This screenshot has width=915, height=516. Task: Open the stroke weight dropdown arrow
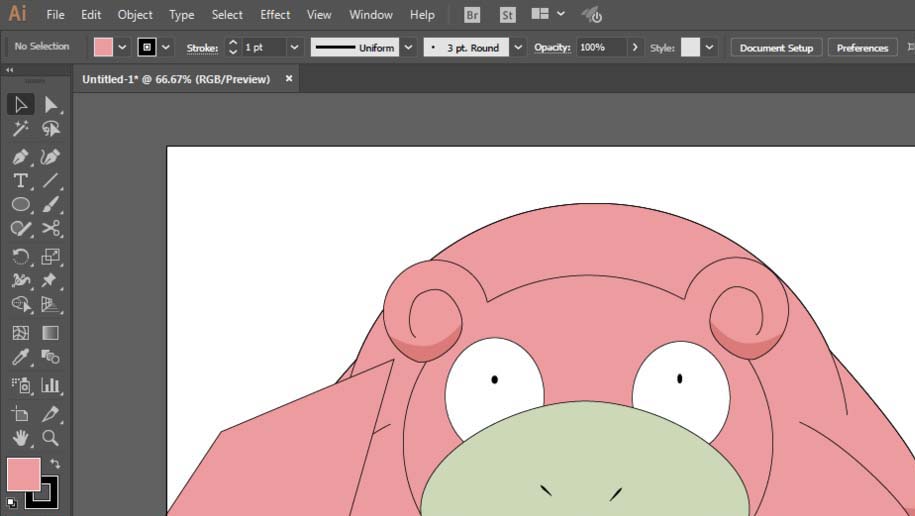(294, 47)
